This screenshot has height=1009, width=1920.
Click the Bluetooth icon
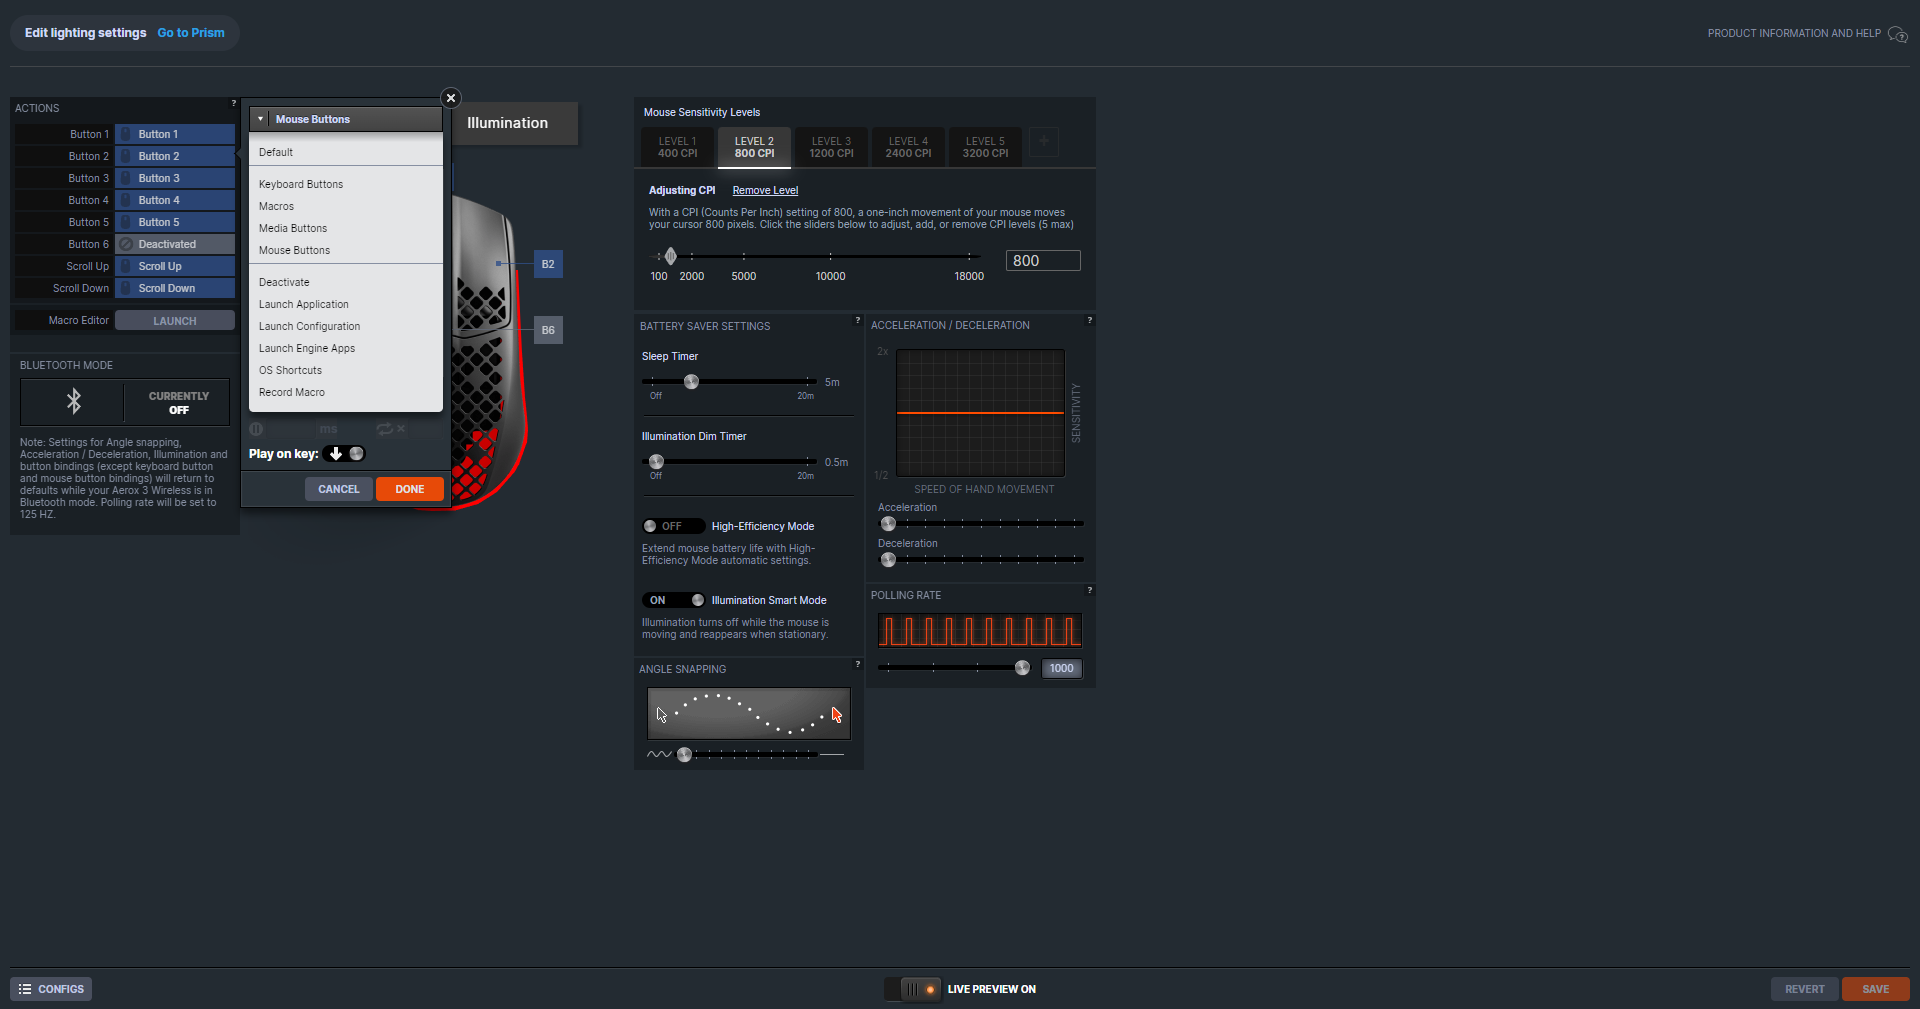74,401
